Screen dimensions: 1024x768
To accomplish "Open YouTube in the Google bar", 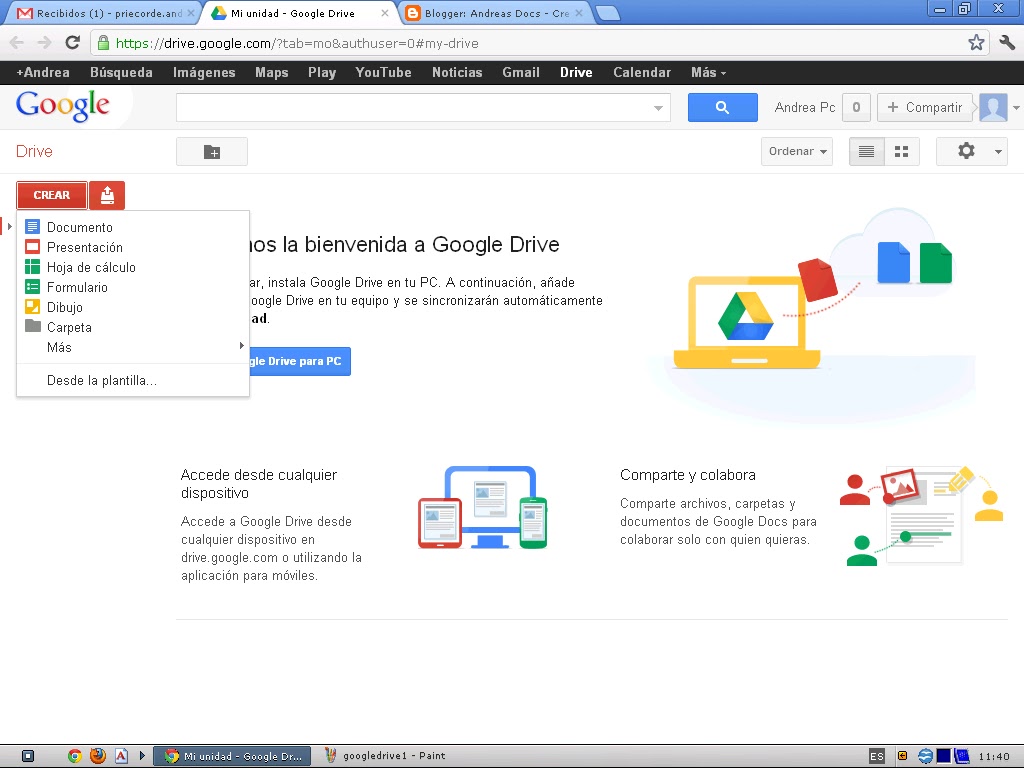I will point(383,72).
